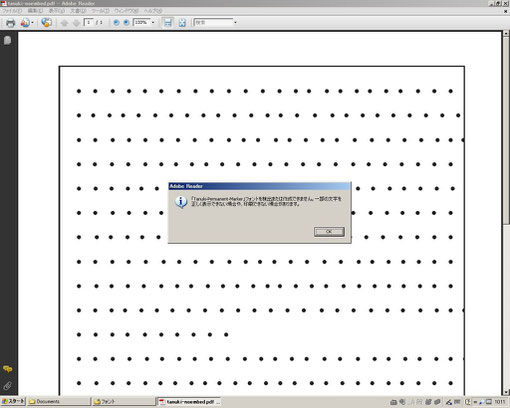Open the Comments panel icon in sidebar
Screen dimensions: 510x408
tap(8, 369)
